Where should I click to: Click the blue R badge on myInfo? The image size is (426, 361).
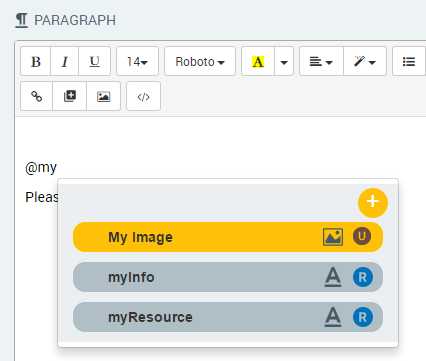(363, 277)
